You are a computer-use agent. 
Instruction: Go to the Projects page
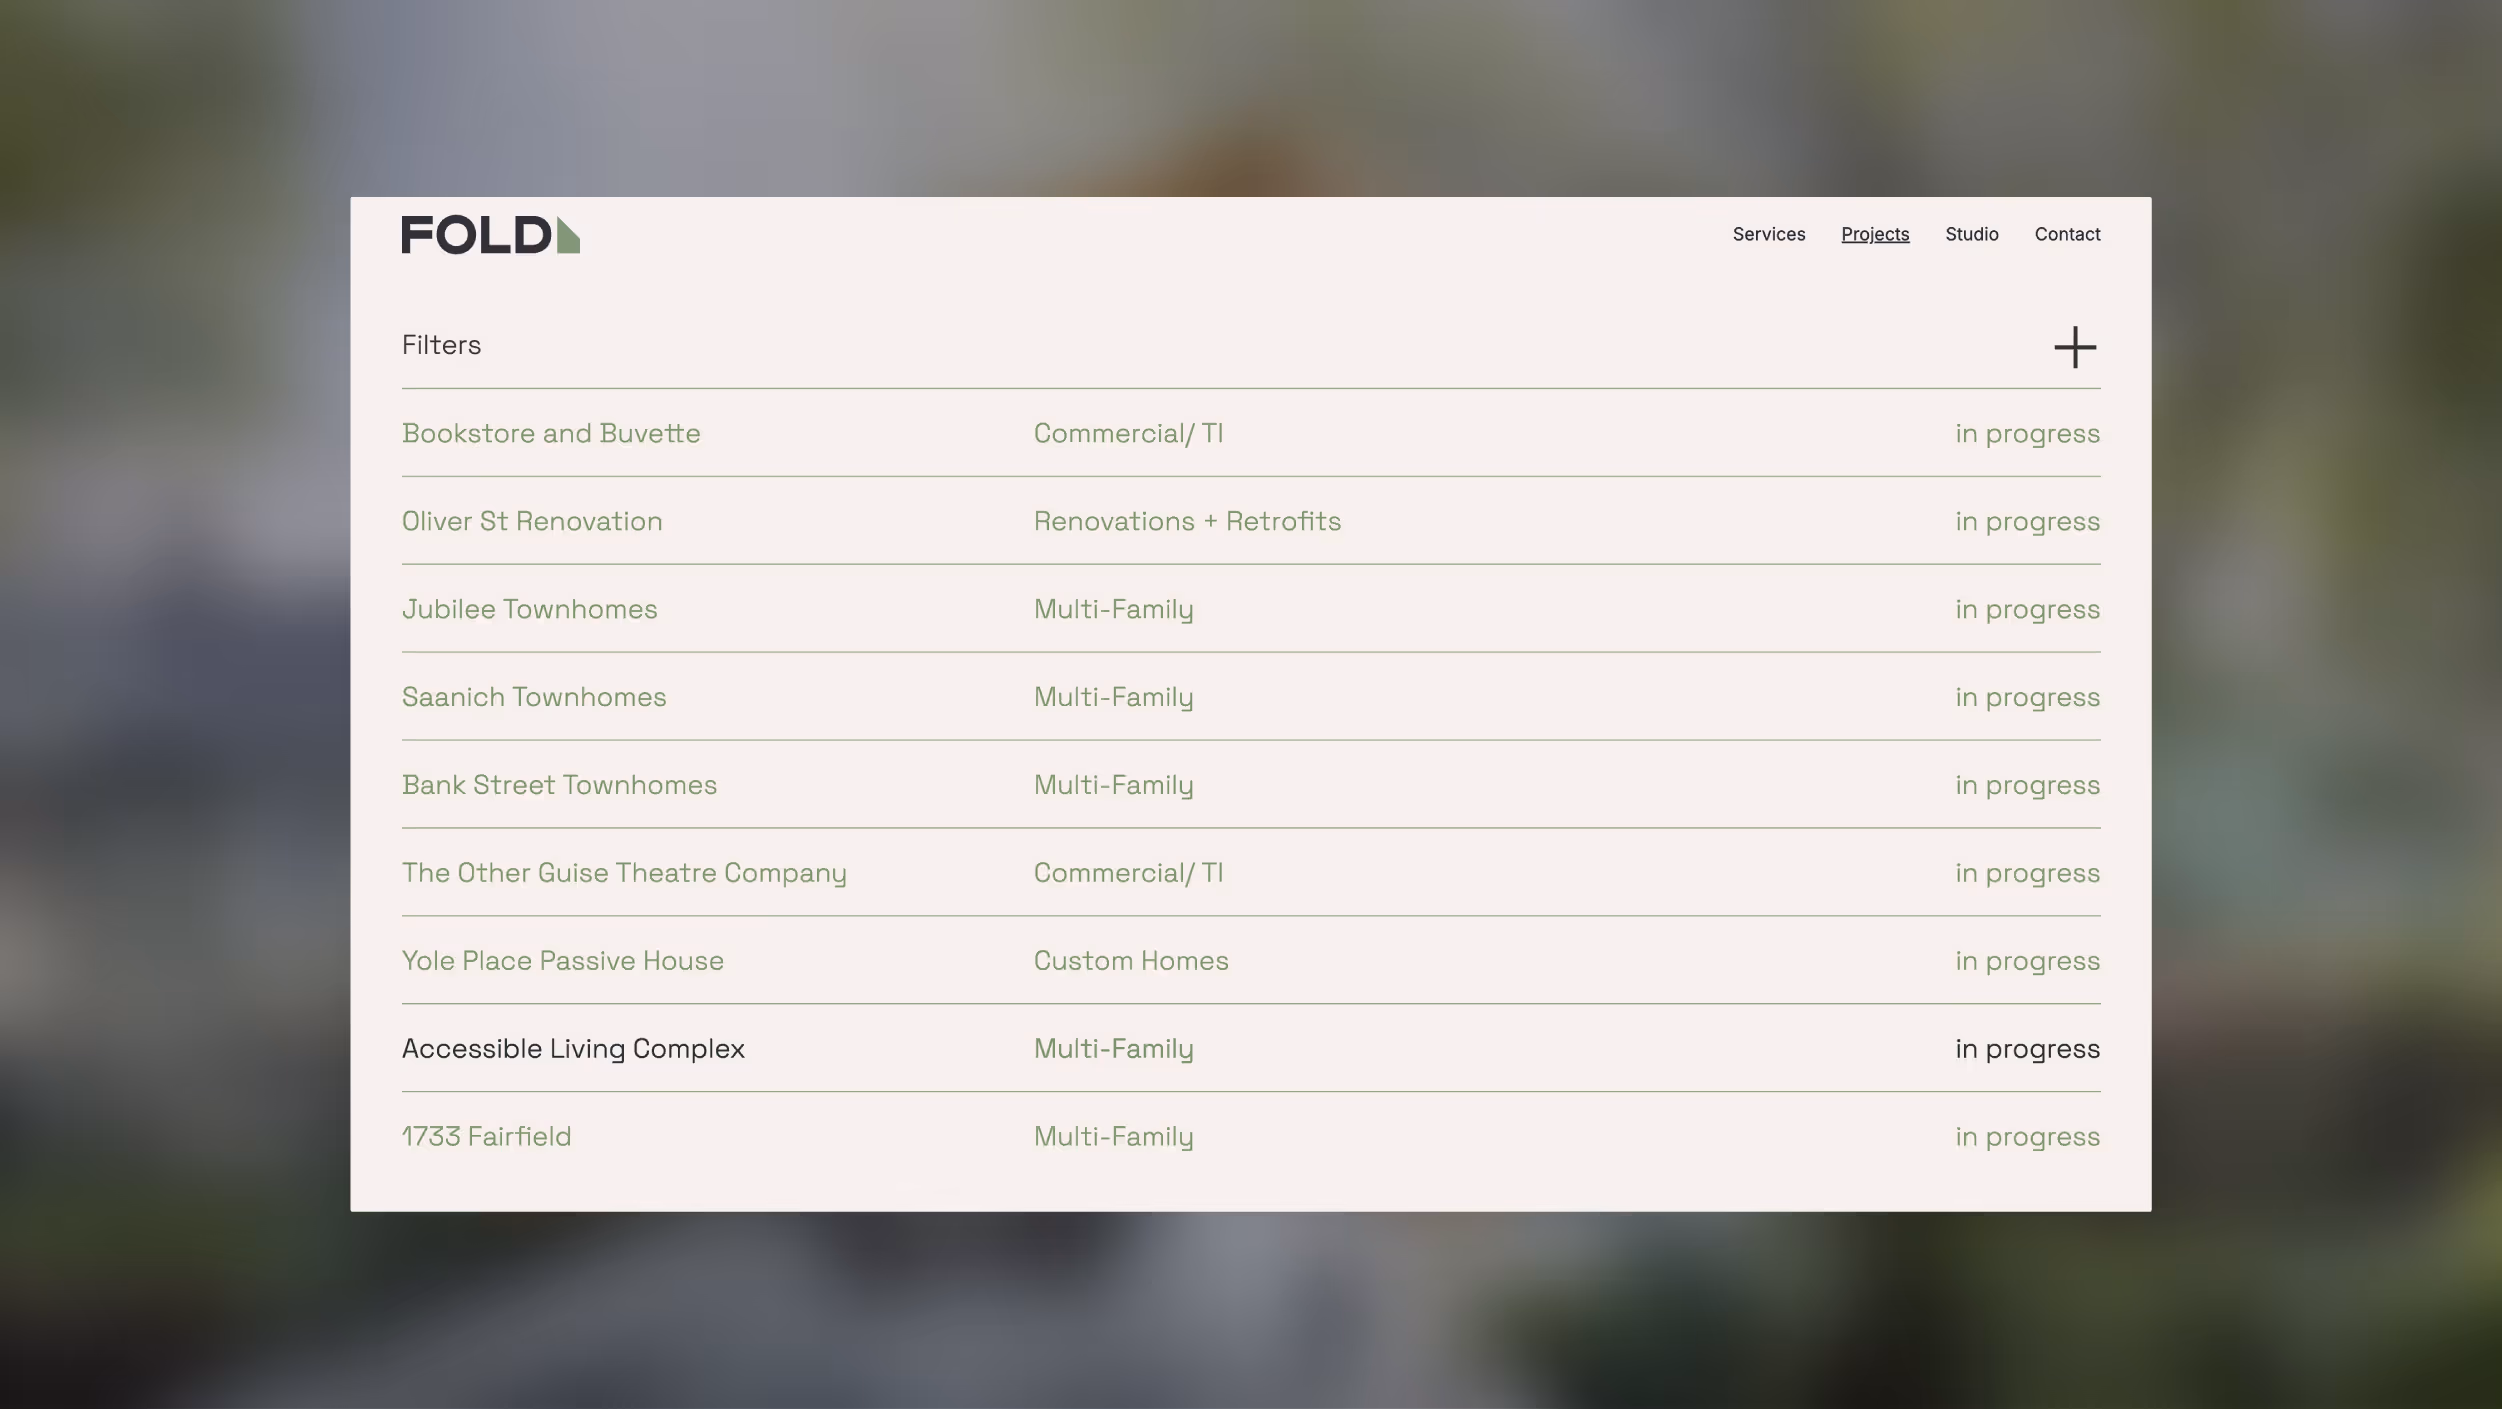tap(1874, 234)
